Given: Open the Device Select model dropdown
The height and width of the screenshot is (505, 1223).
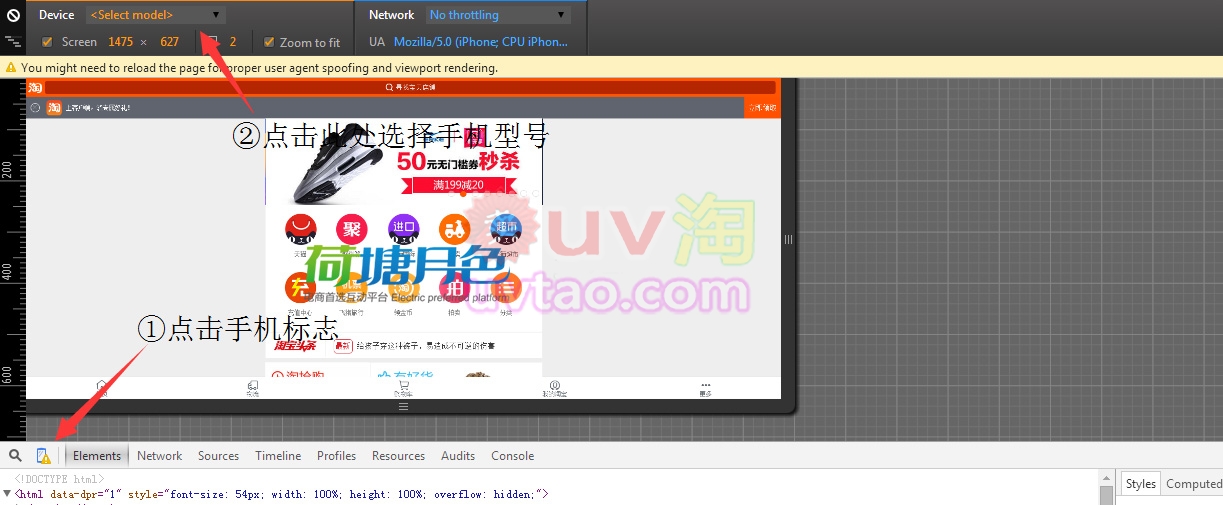Looking at the screenshot, I should point(155,15).
